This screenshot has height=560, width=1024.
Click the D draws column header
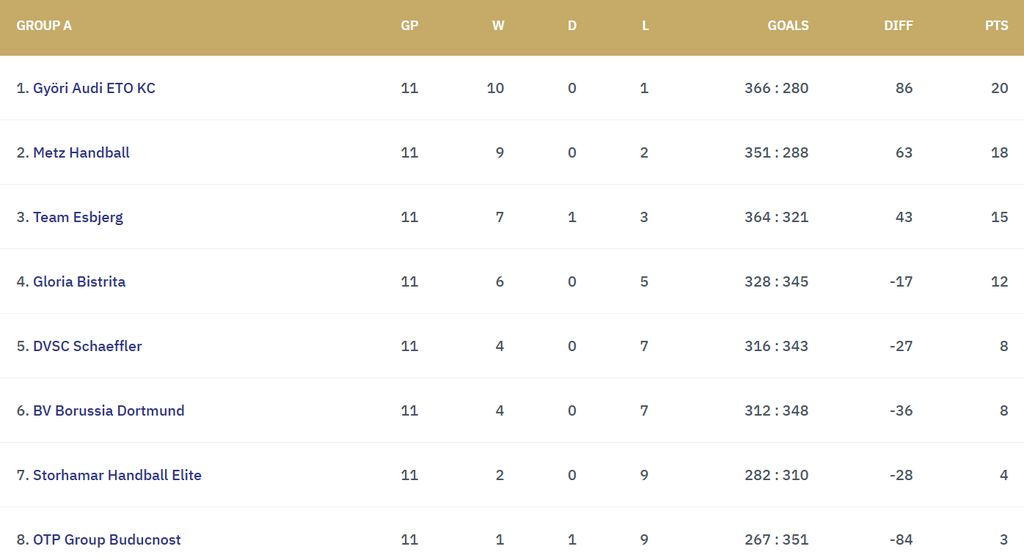tap(572, 26)
